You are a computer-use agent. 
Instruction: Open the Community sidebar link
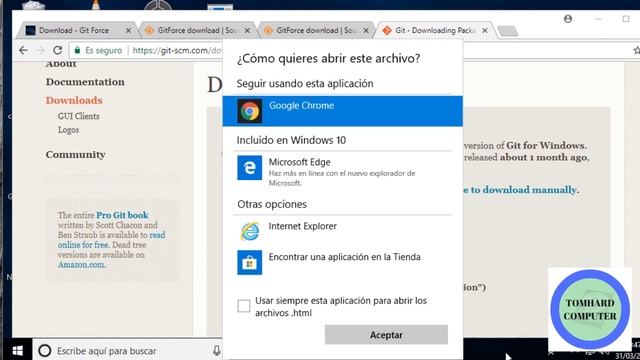76,154
